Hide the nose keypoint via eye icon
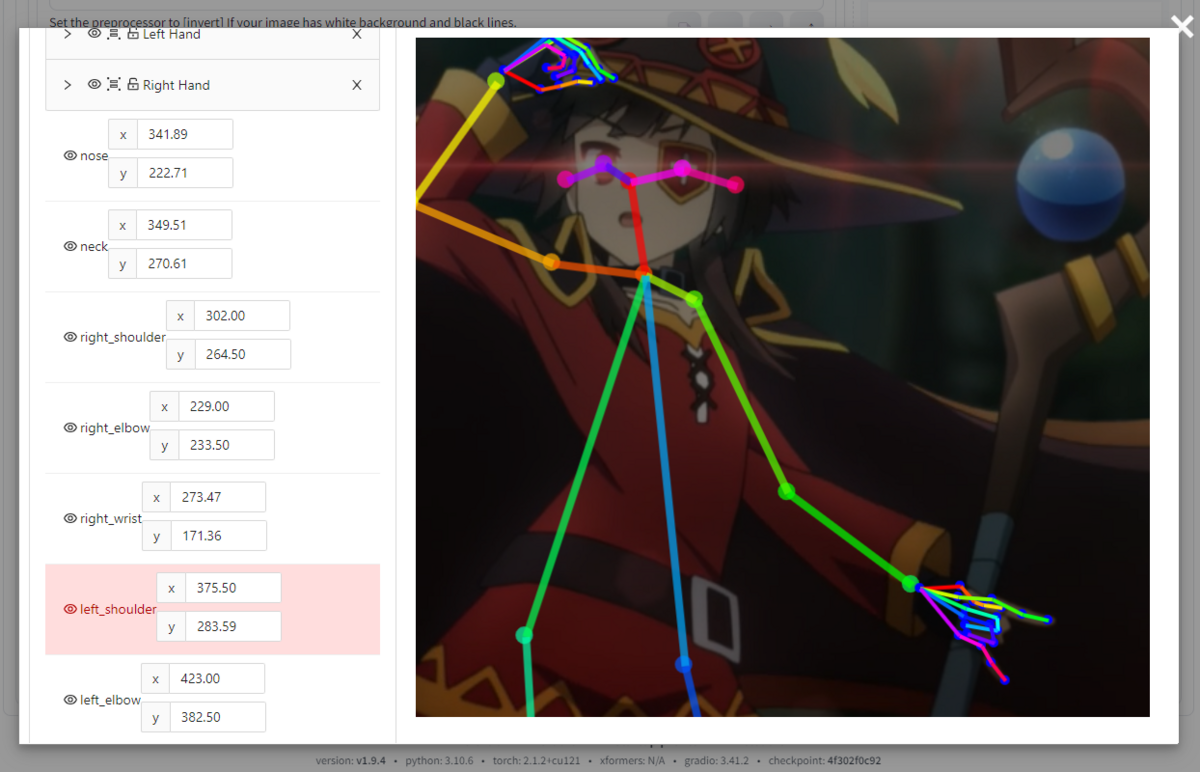This screenshot has height=772, width=1200. [x=70, y=156]
